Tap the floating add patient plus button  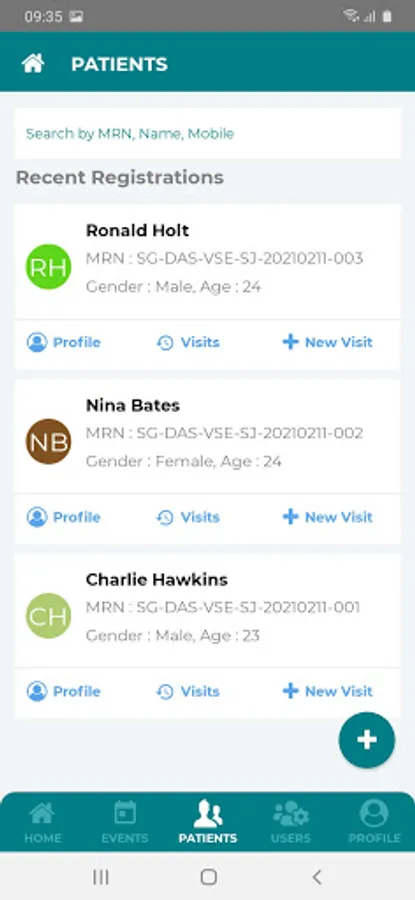[367, 740]
